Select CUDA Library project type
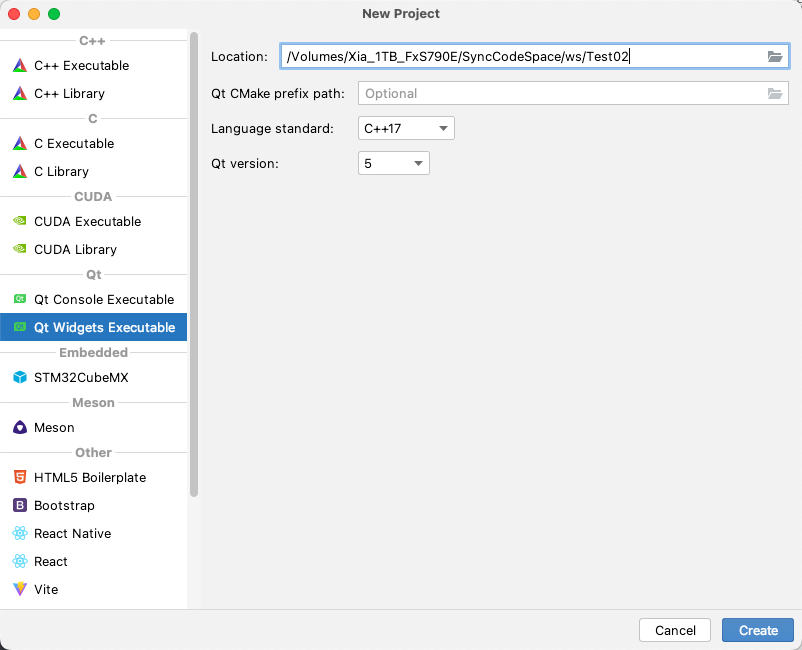802x650 pixels. point(94,250)
